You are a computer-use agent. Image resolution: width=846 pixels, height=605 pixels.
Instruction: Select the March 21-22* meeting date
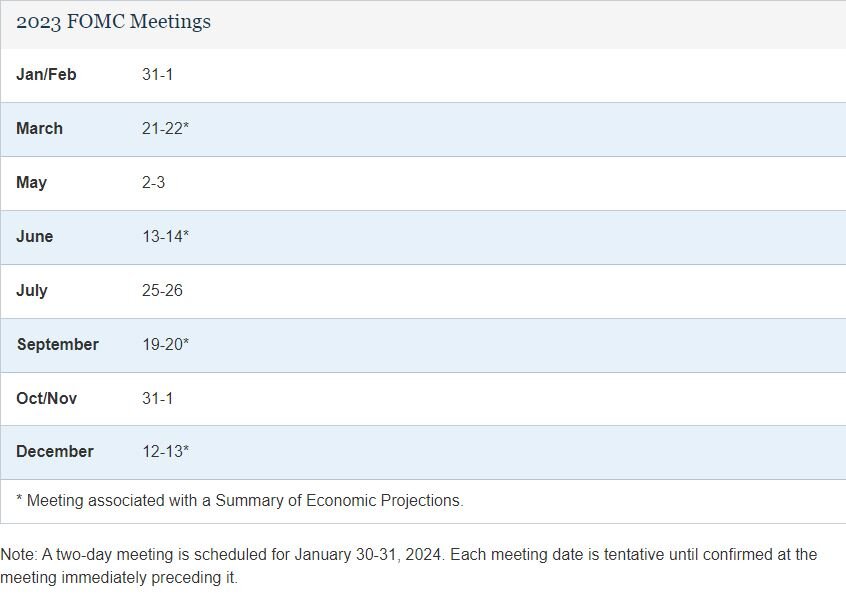[165, 129]
